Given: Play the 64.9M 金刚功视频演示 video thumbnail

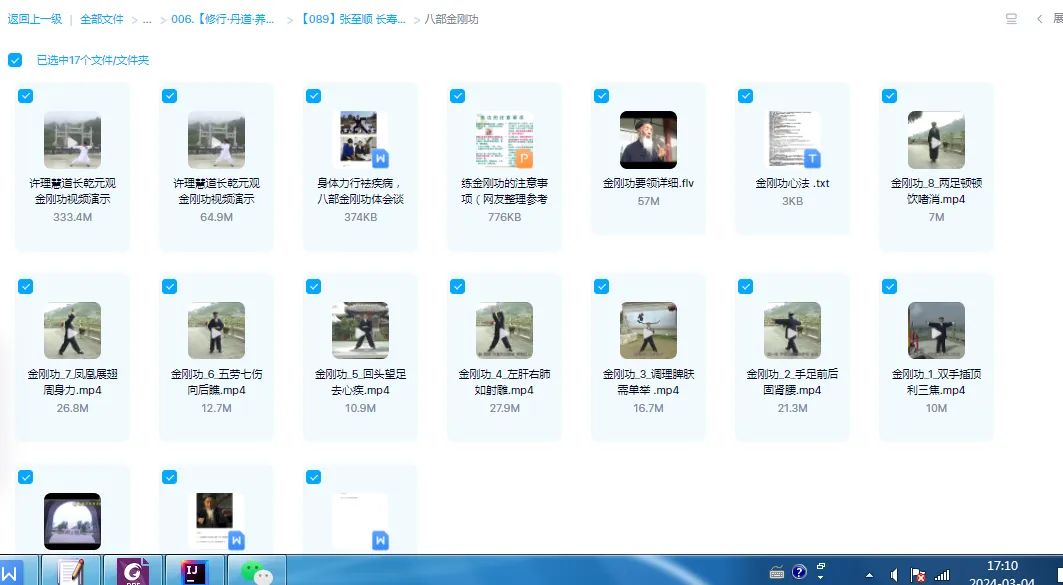Looking at the screenshot, I should (216, 140).
